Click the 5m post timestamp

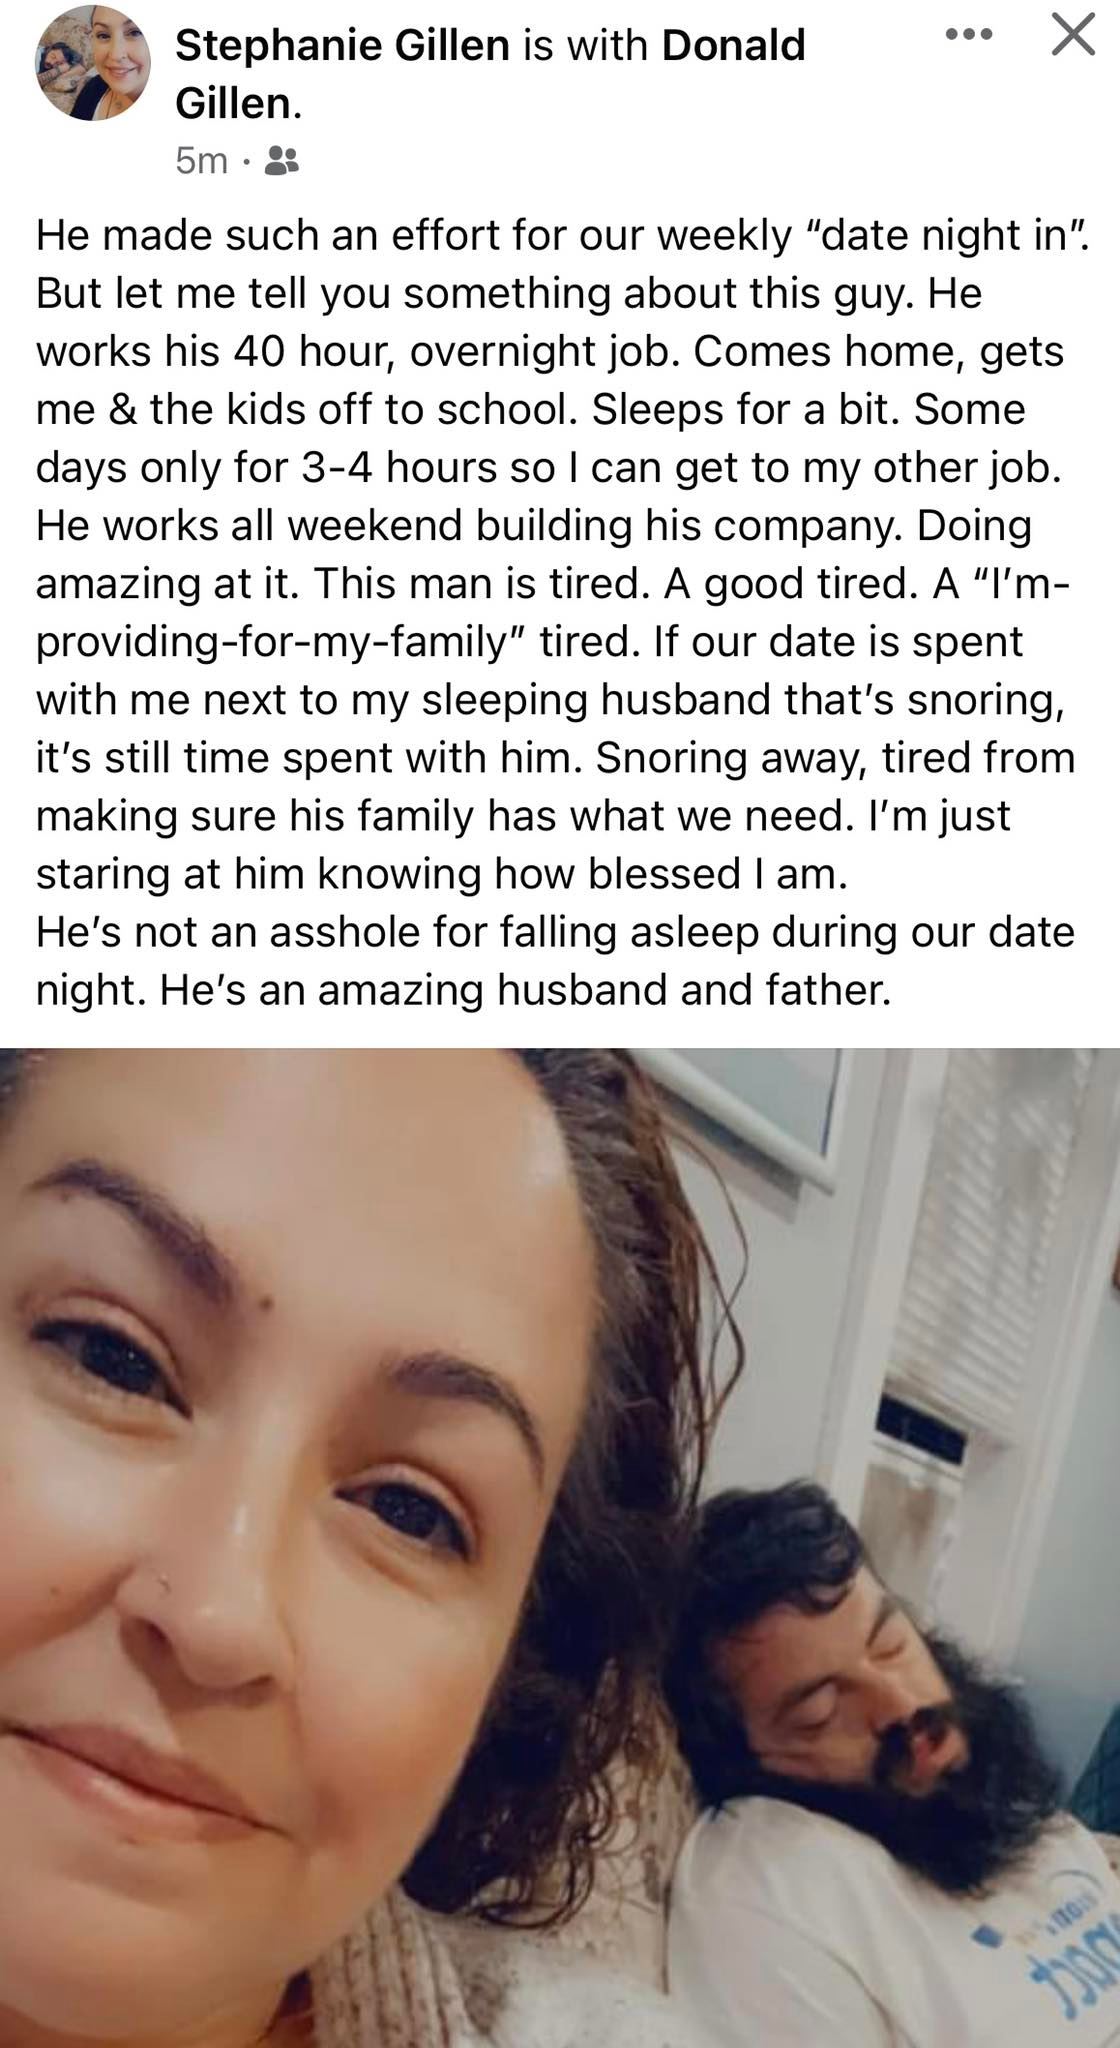pyautogui.click(x=201, y=160)
